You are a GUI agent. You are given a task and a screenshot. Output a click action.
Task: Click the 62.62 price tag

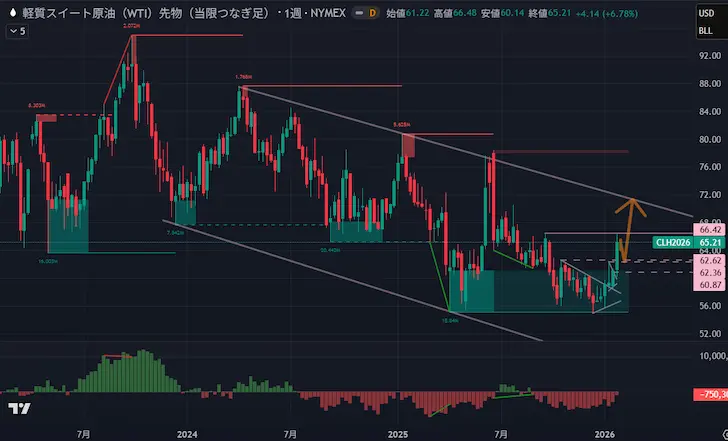point(710,260)
